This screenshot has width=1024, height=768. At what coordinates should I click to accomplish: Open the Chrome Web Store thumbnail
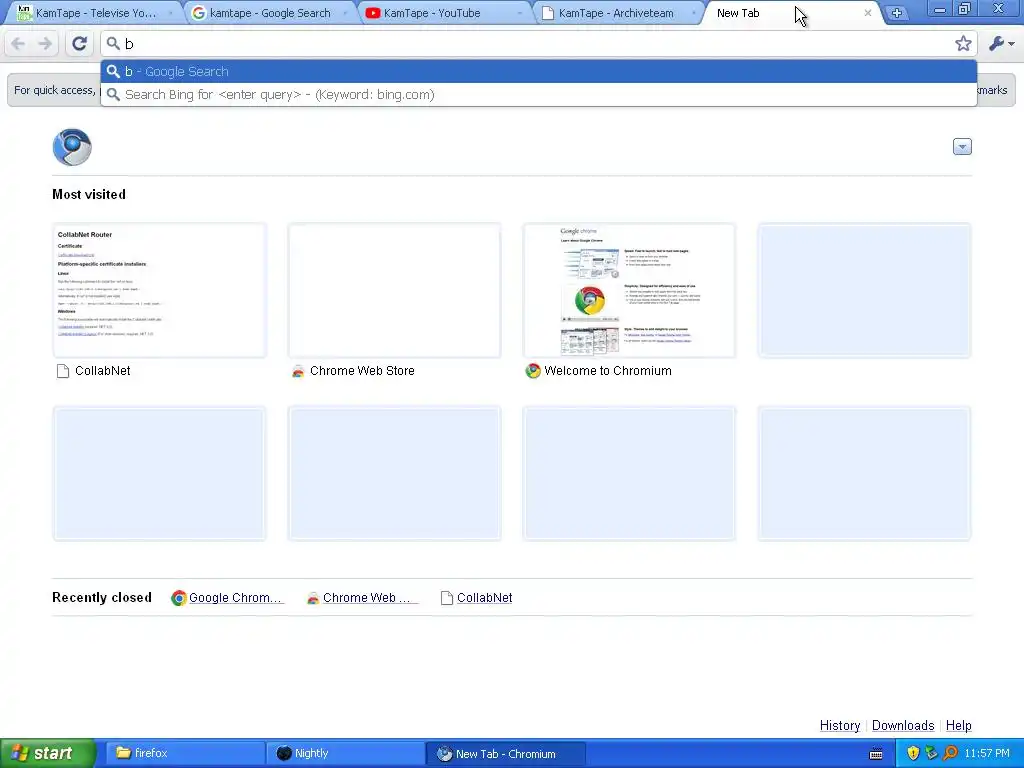point(394,291)
